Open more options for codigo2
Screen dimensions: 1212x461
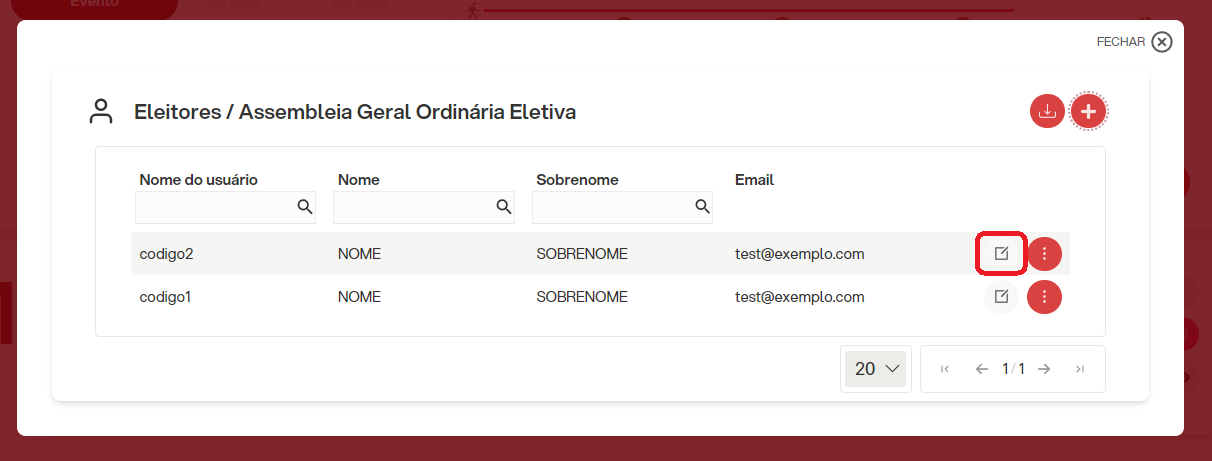1044,254
